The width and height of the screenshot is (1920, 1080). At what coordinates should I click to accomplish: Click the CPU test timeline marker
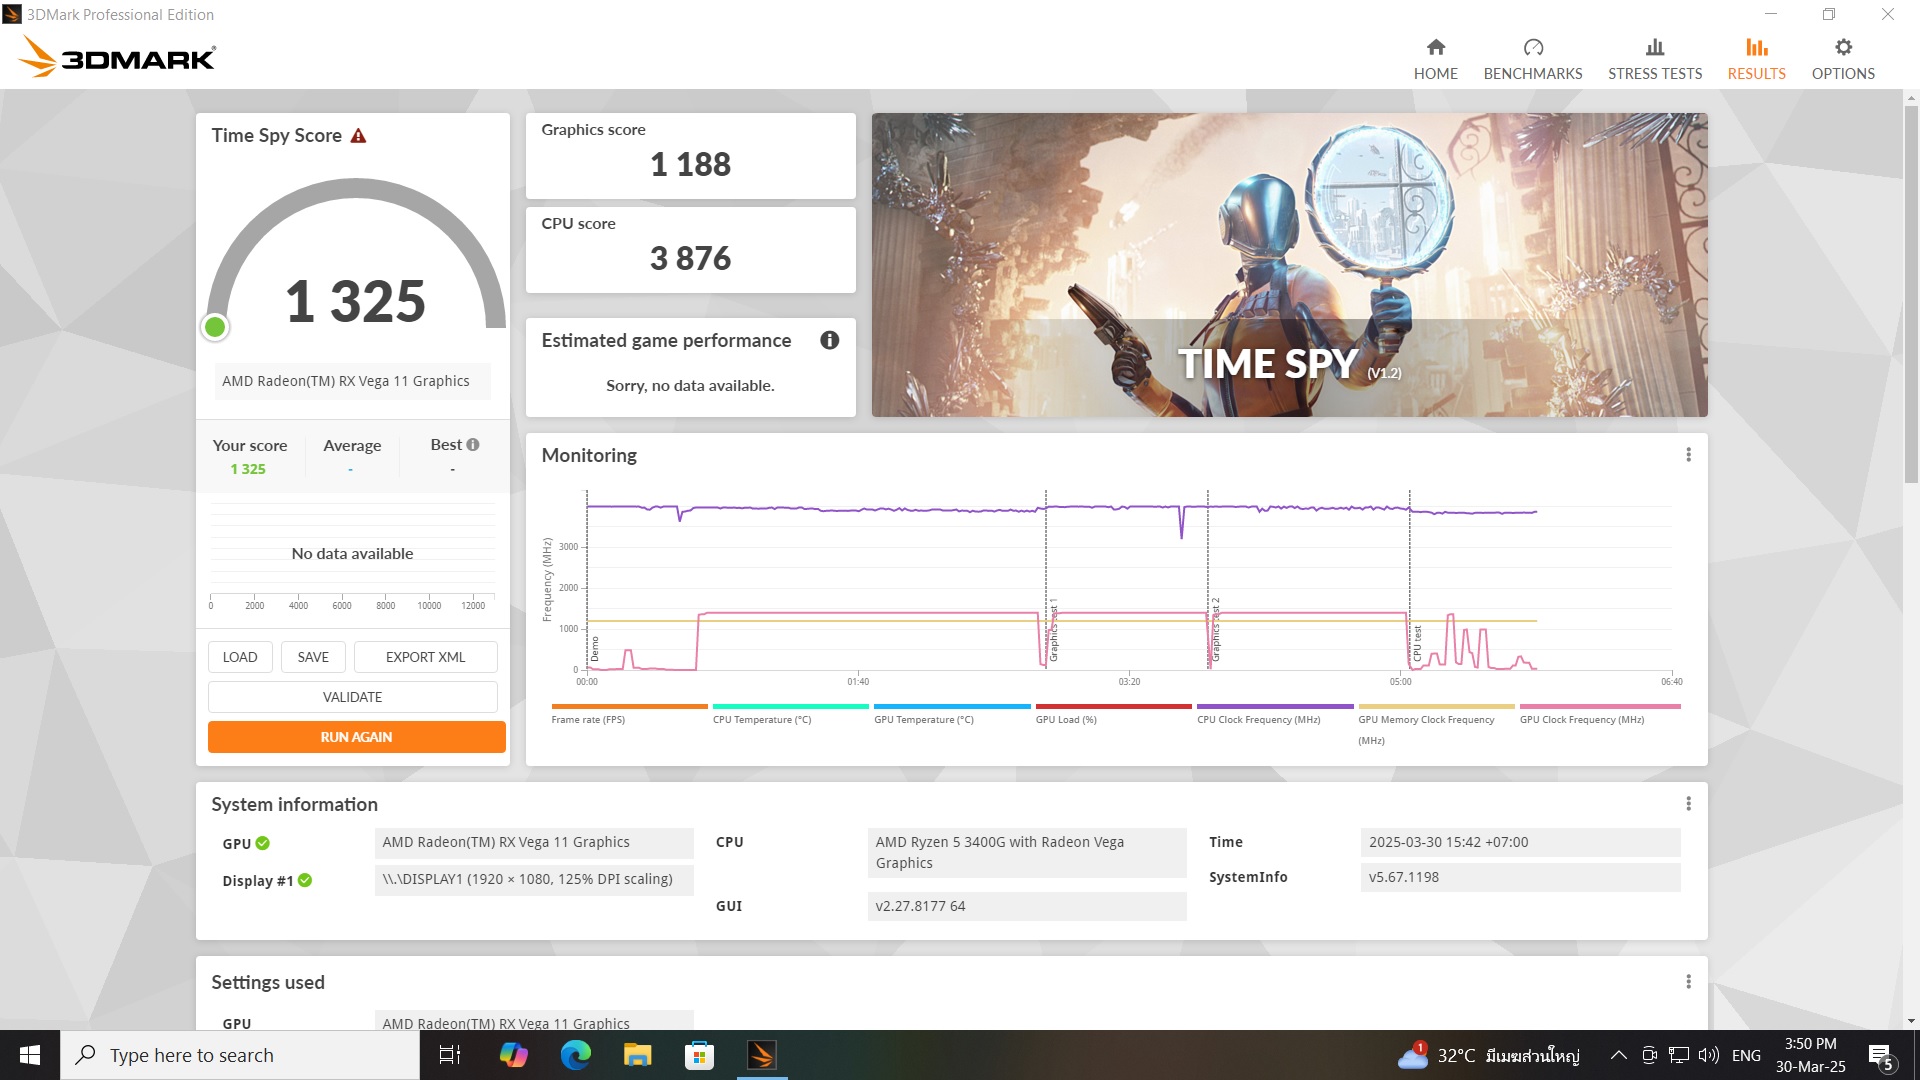coord(1417,643)
